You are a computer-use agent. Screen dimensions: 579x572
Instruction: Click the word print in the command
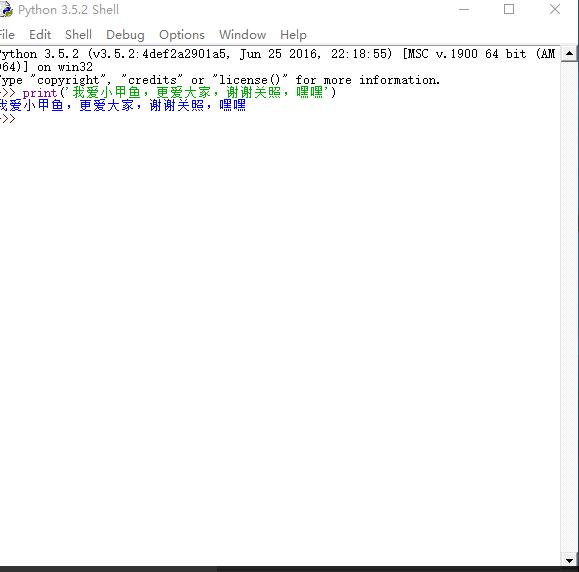pyautogui.click(x=40, y=93)
